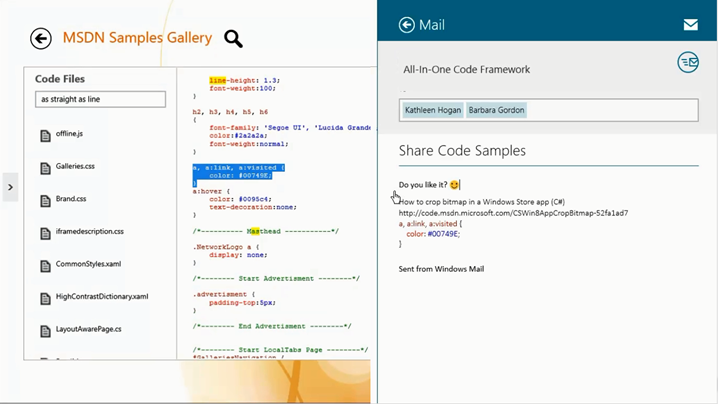Select the Barbara Gordon recipient chip
This screenshot has height=404, width=718.
point(496,110)
